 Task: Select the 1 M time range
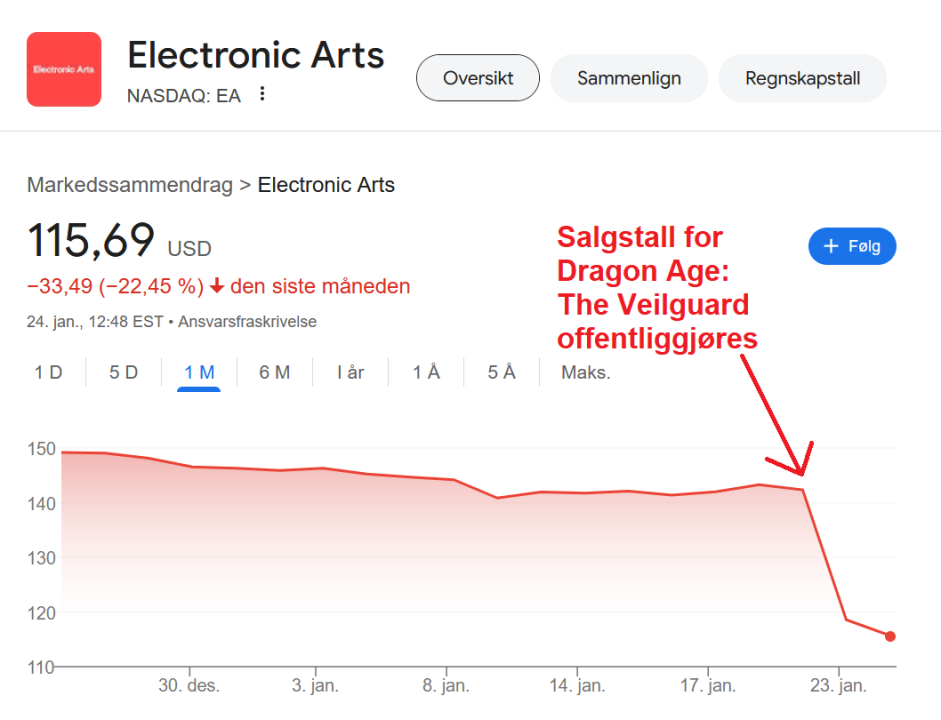click(199, 373)
